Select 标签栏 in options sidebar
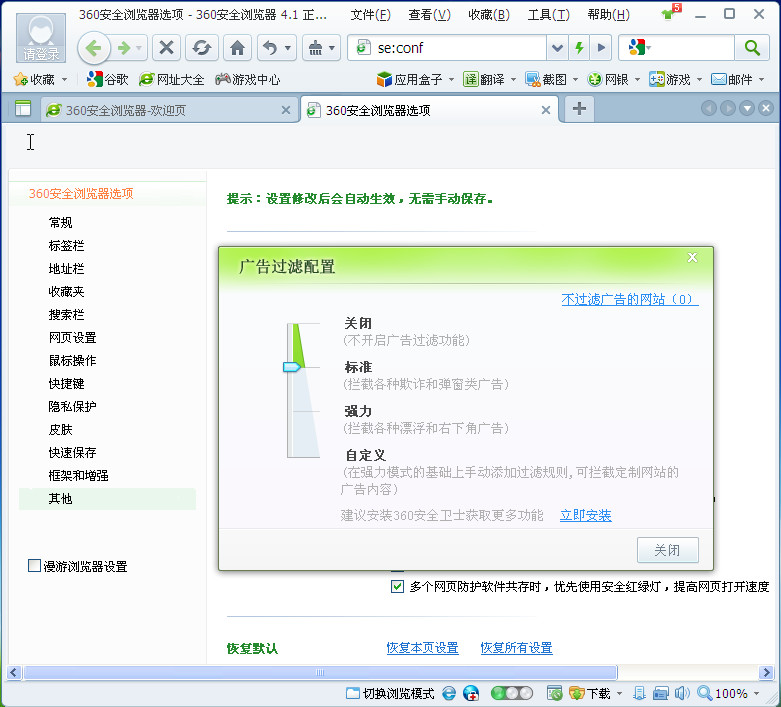781x707 pixels. pos(66,245)
